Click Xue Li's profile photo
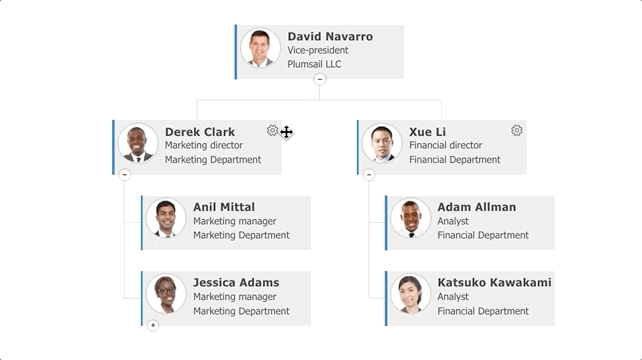 (x=382, y=143)
